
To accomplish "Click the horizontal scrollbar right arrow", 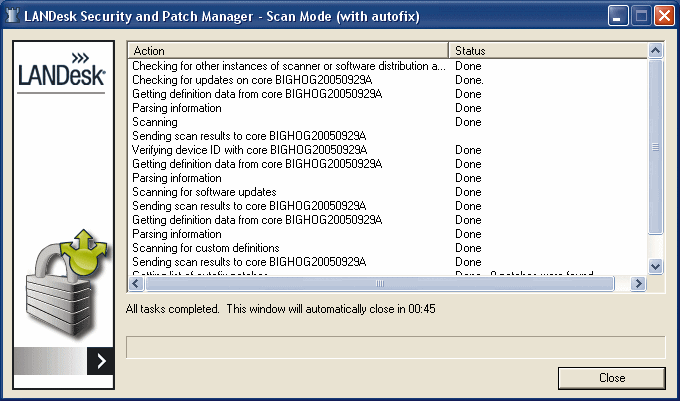I will pos(638,284).
